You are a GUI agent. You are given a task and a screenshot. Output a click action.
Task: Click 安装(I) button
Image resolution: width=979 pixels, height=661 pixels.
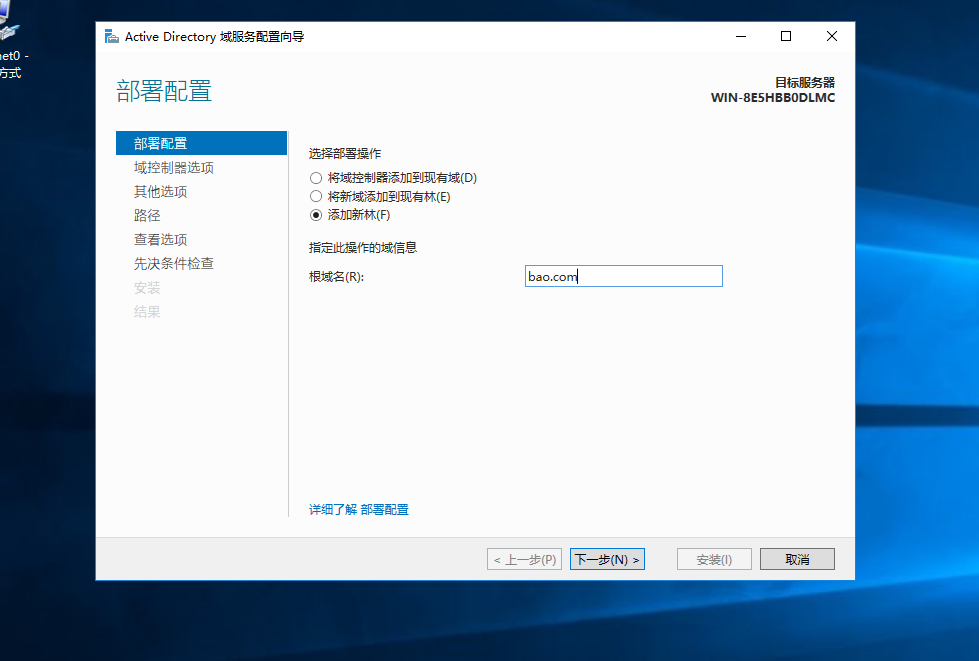pos(714,559)
